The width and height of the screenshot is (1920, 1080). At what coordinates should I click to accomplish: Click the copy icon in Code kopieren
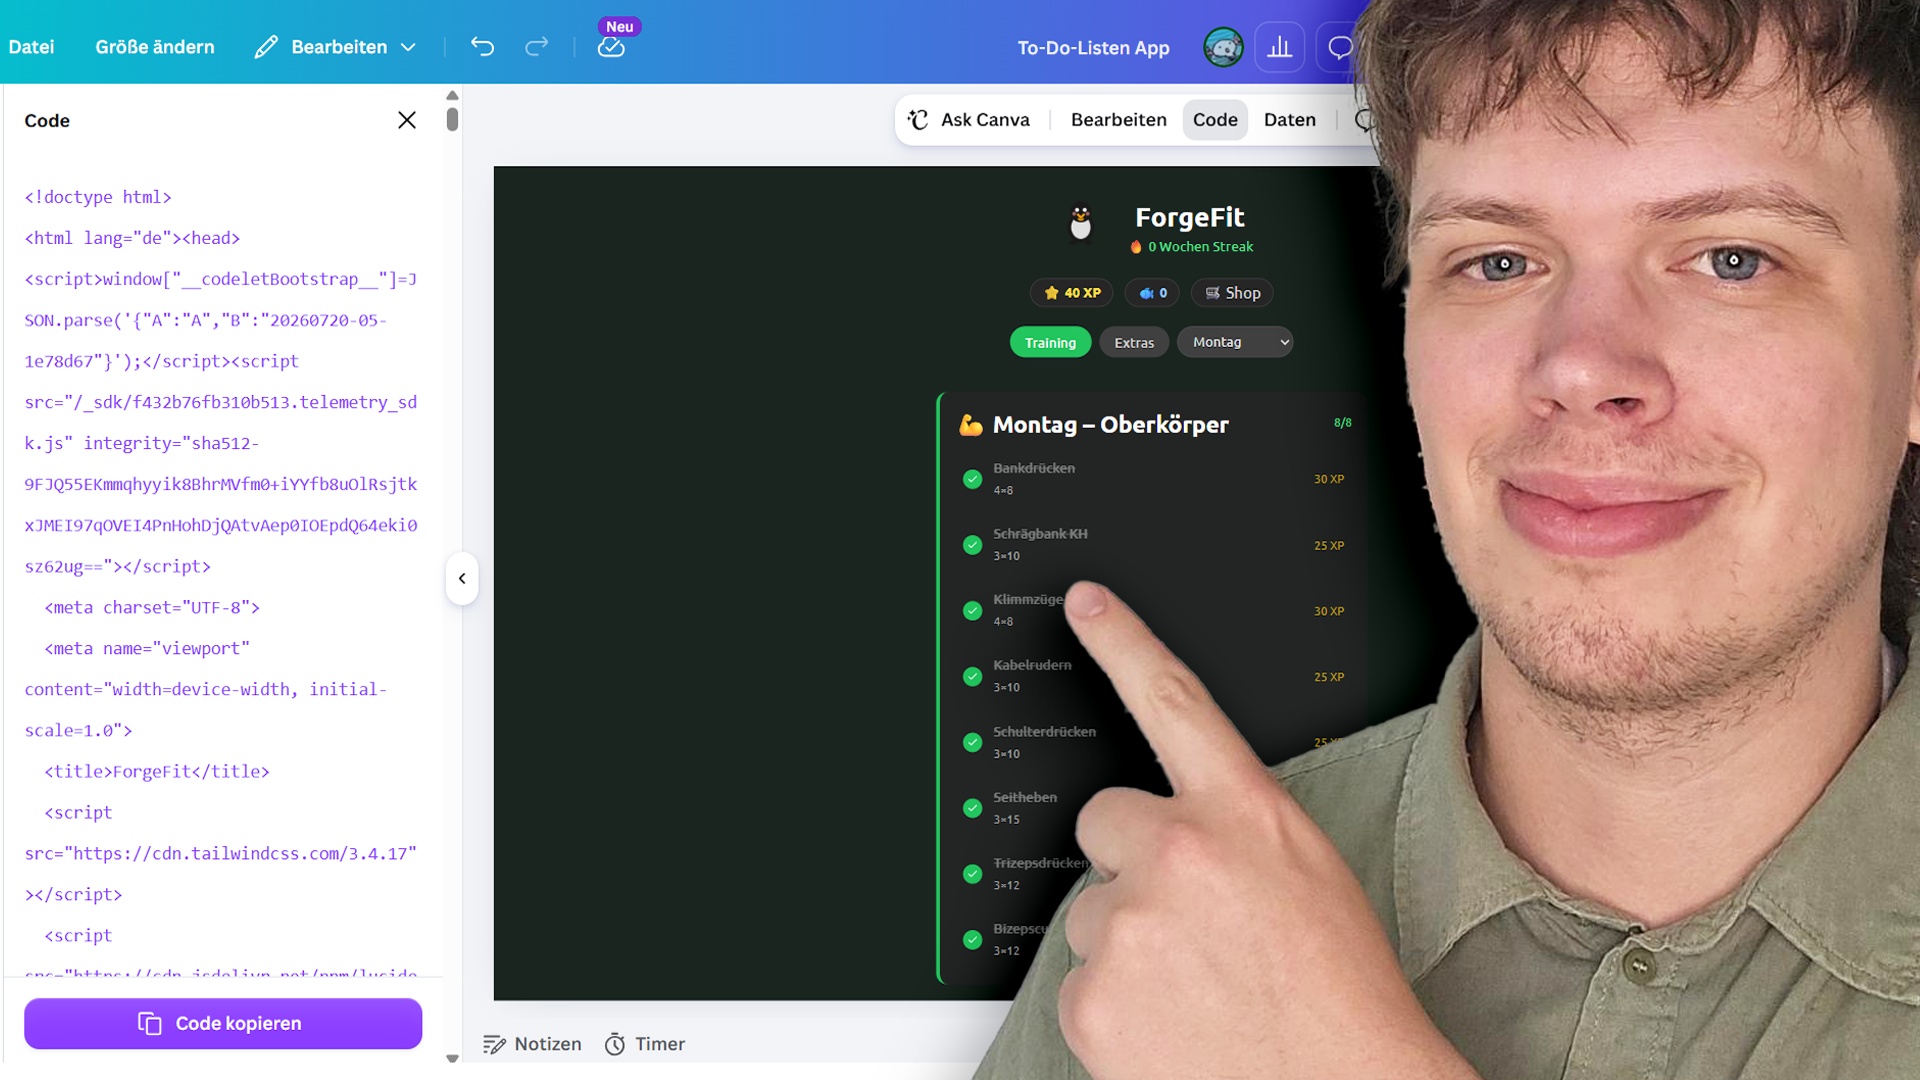point(150,1023)
